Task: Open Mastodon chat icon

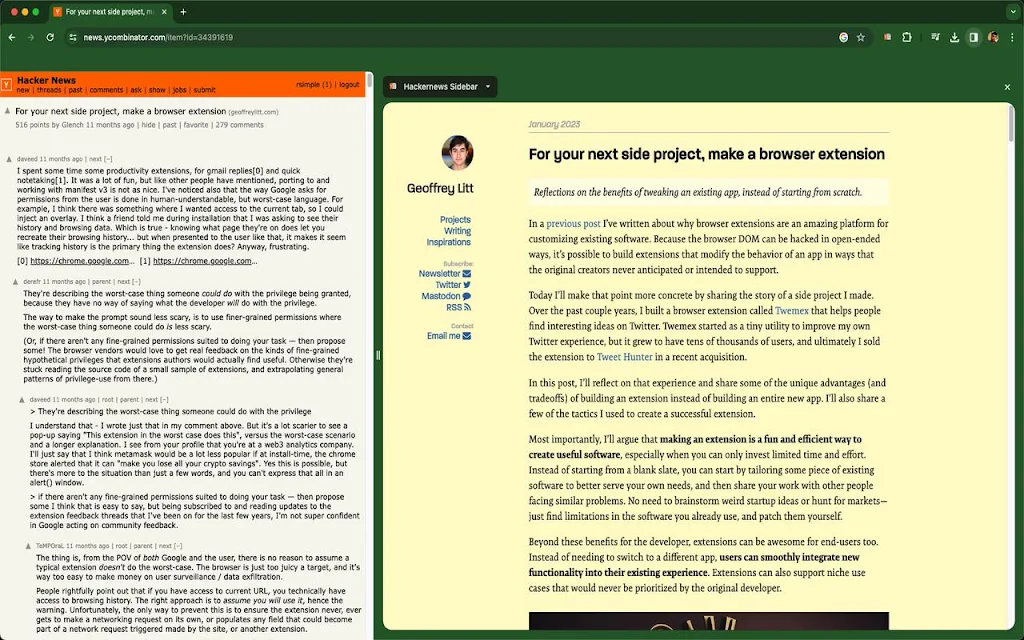Action: [x=466, y=296]
